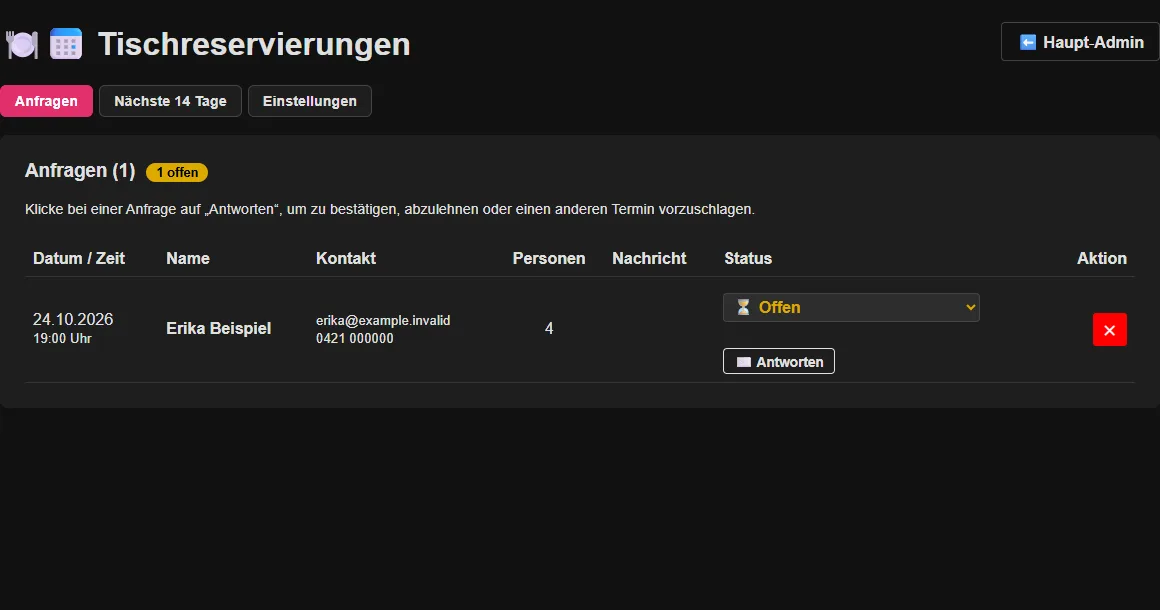
Task: Click the hourglass icon in the status dropdown
Action: click(743, 308)
